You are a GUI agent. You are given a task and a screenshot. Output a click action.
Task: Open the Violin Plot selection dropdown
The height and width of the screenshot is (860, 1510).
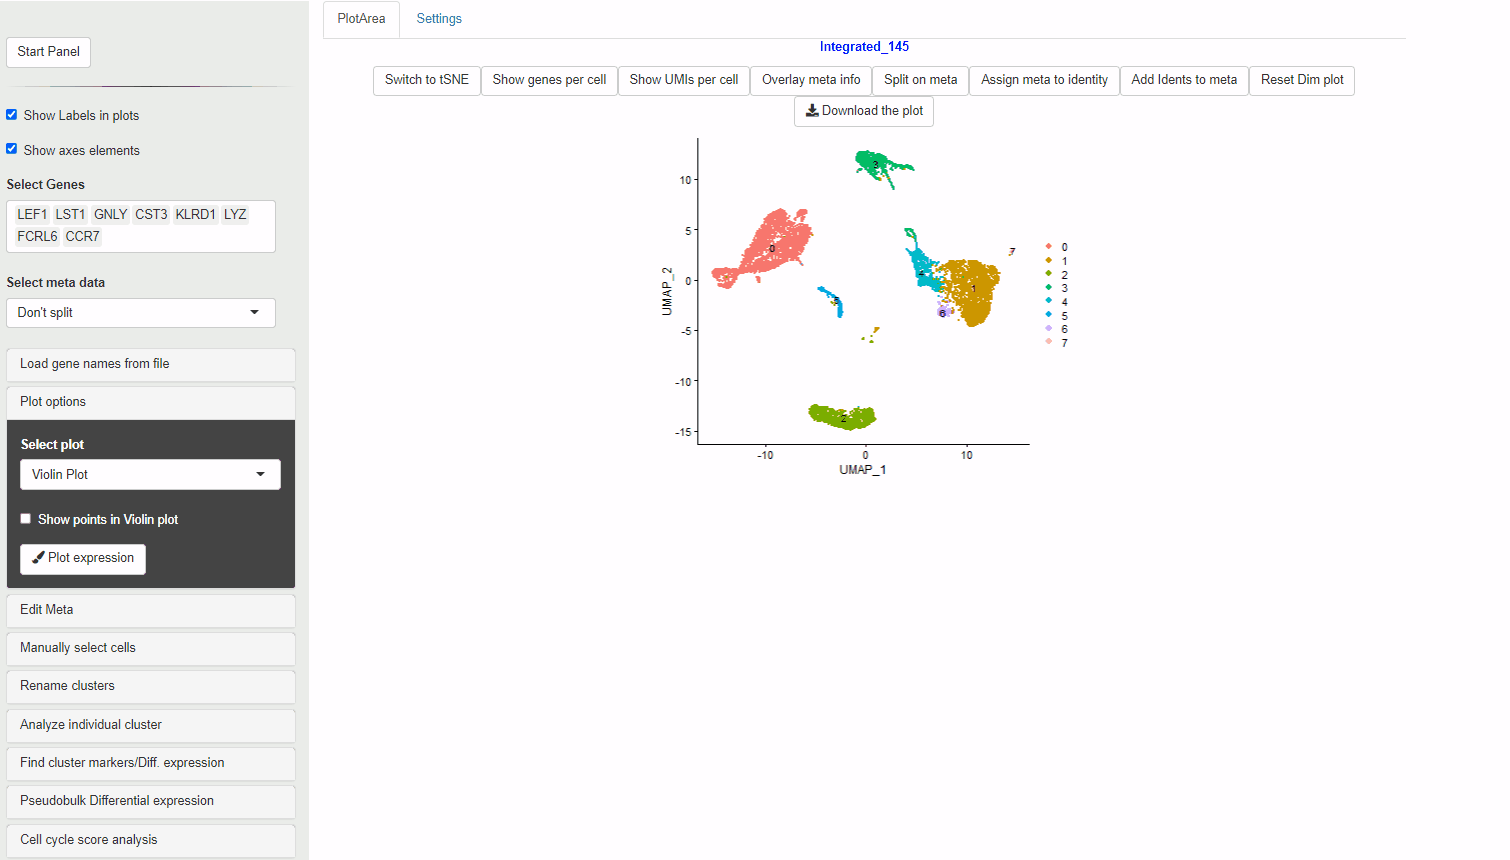point(150,475)
